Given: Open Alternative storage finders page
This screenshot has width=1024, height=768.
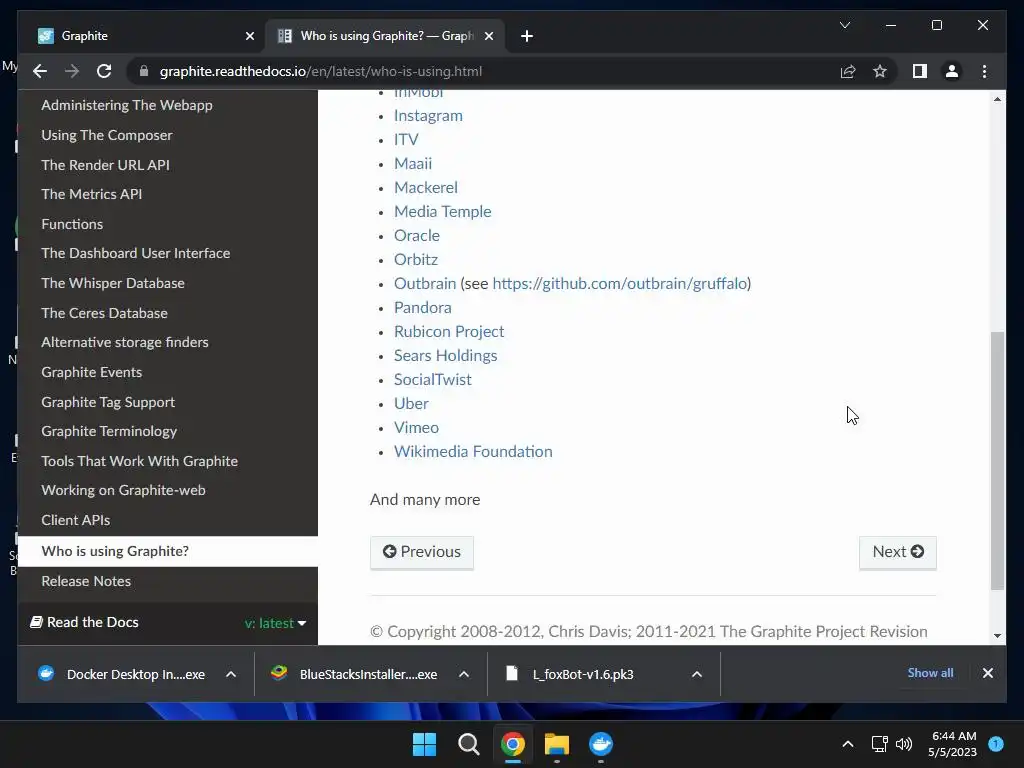Looking at the screenshot, I should click(x=125, y=342).
